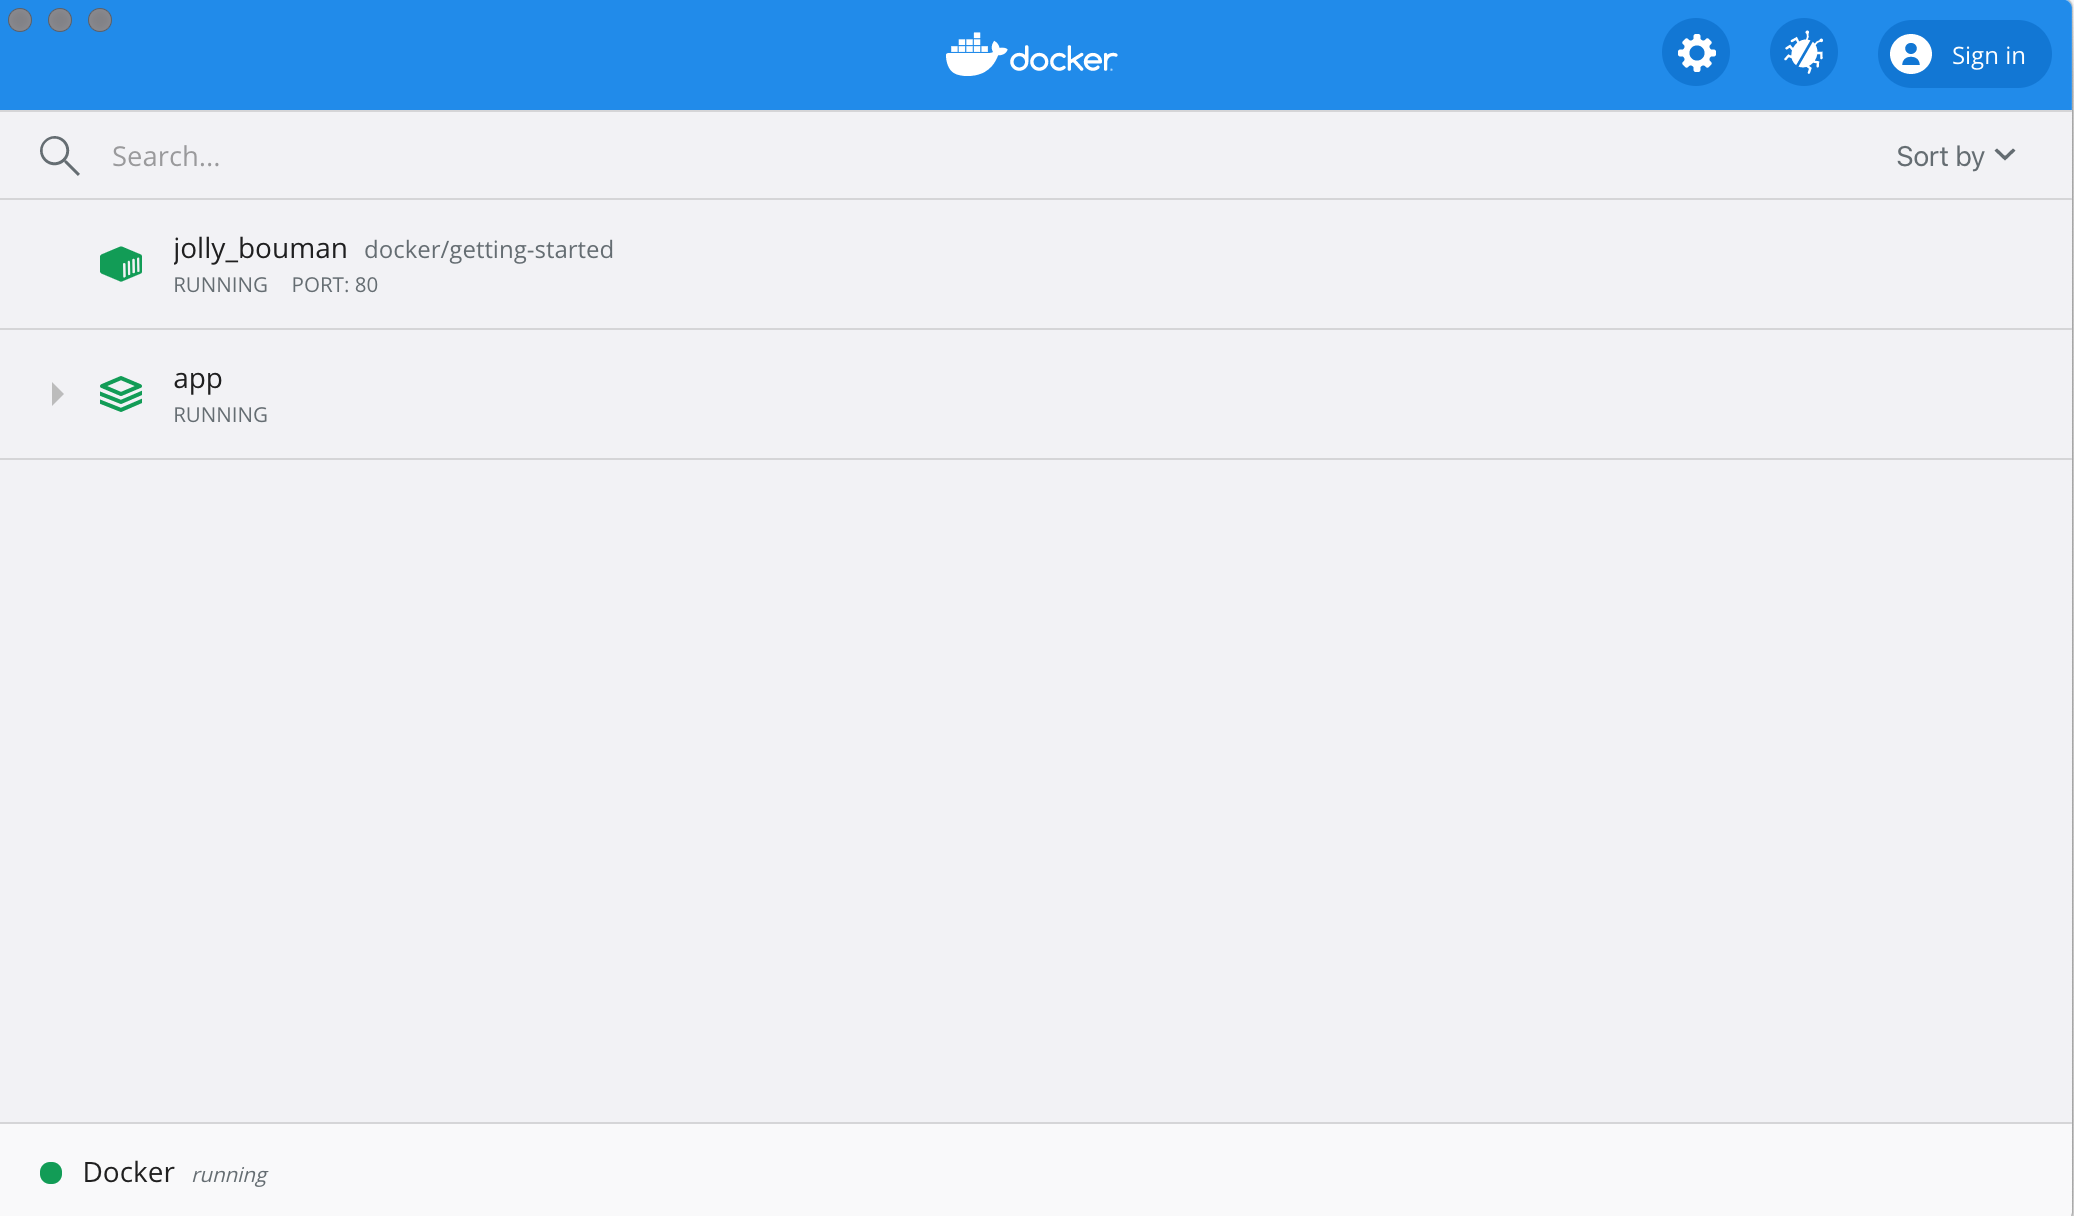This screenshot has height=1216, width=2074.
Task: Select jolly_bouman docker/getting-started container
Action: [x=1035, y=263]
